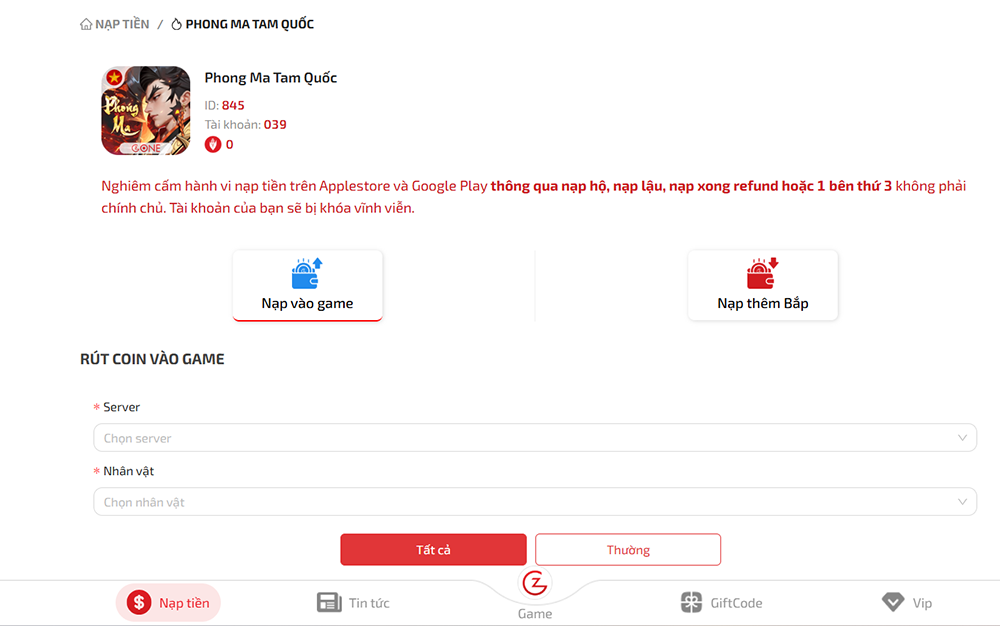
Task: Open Nạp tiền in bottom navigation
Action: [168, 603]
